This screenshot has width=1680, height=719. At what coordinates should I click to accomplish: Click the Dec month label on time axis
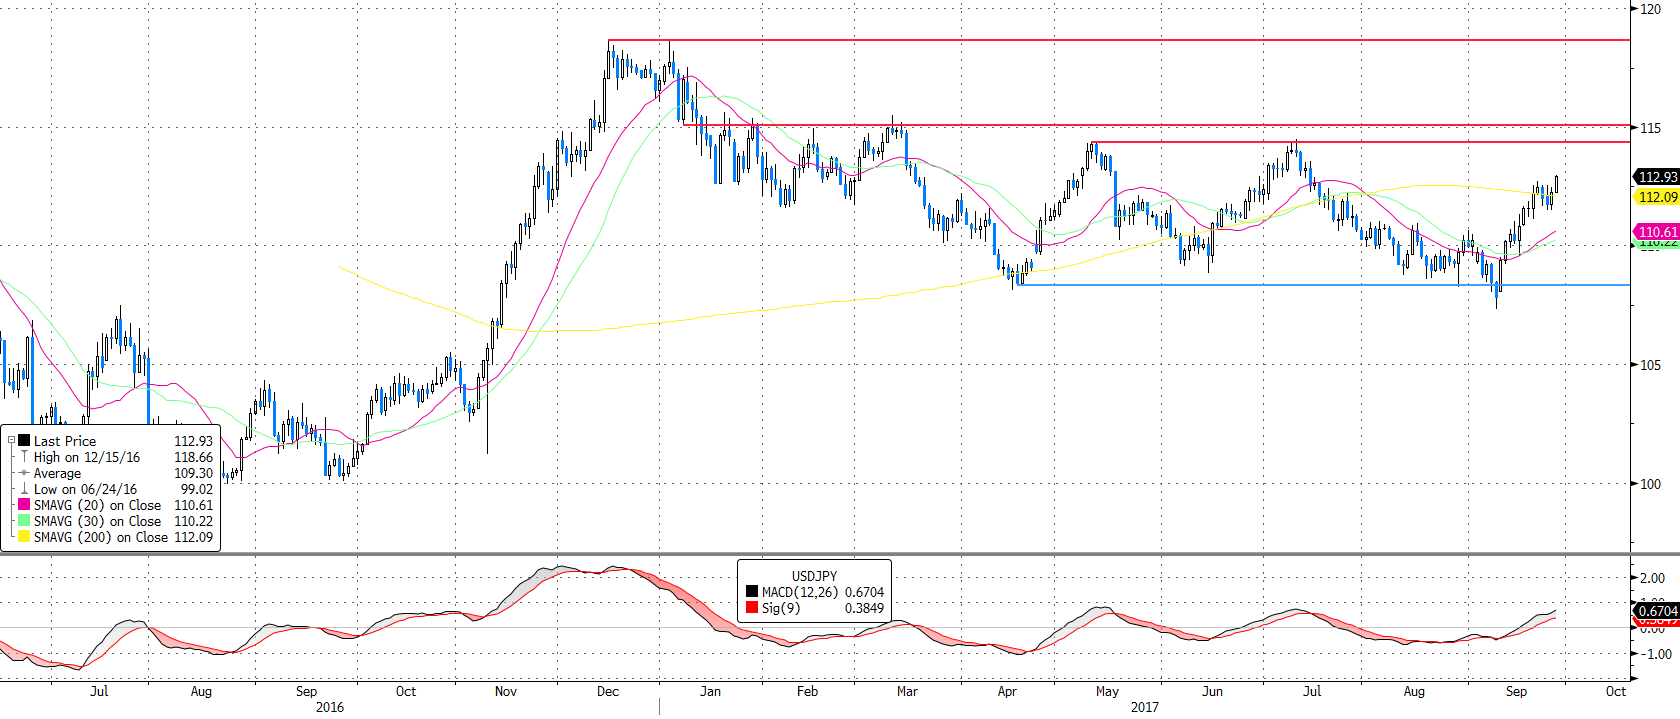tap(607, 691)
